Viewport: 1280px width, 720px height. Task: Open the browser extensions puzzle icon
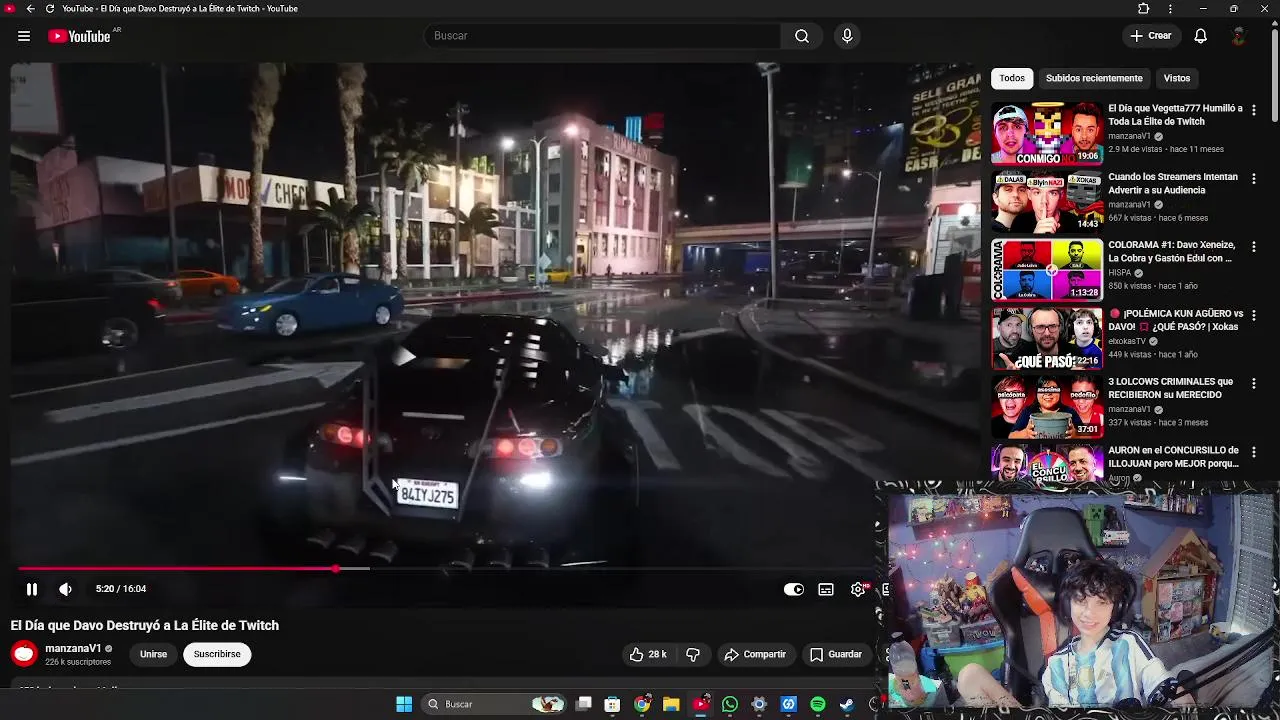pyautogui.click(x=1144, y=8)
